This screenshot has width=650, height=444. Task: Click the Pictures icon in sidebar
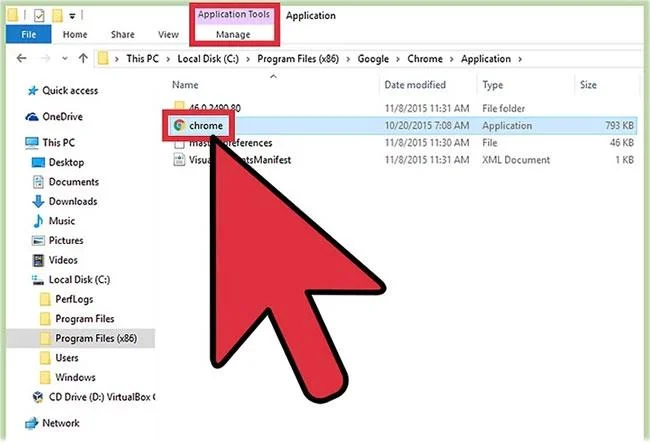pyautogui.click(x=38, y=240)
